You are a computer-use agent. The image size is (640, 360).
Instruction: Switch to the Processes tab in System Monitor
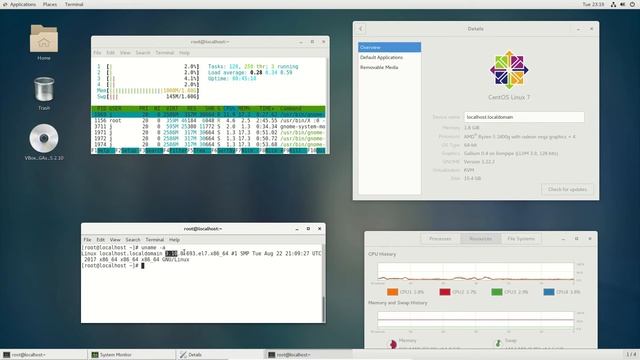[440, 238]
